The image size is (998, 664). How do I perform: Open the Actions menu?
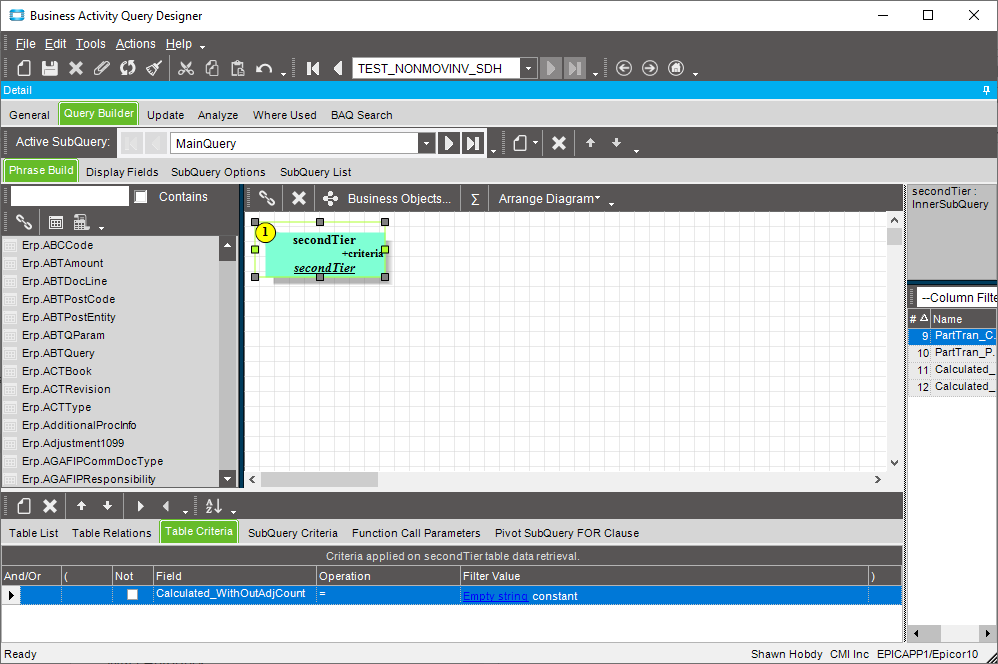[x=135, y=44]
